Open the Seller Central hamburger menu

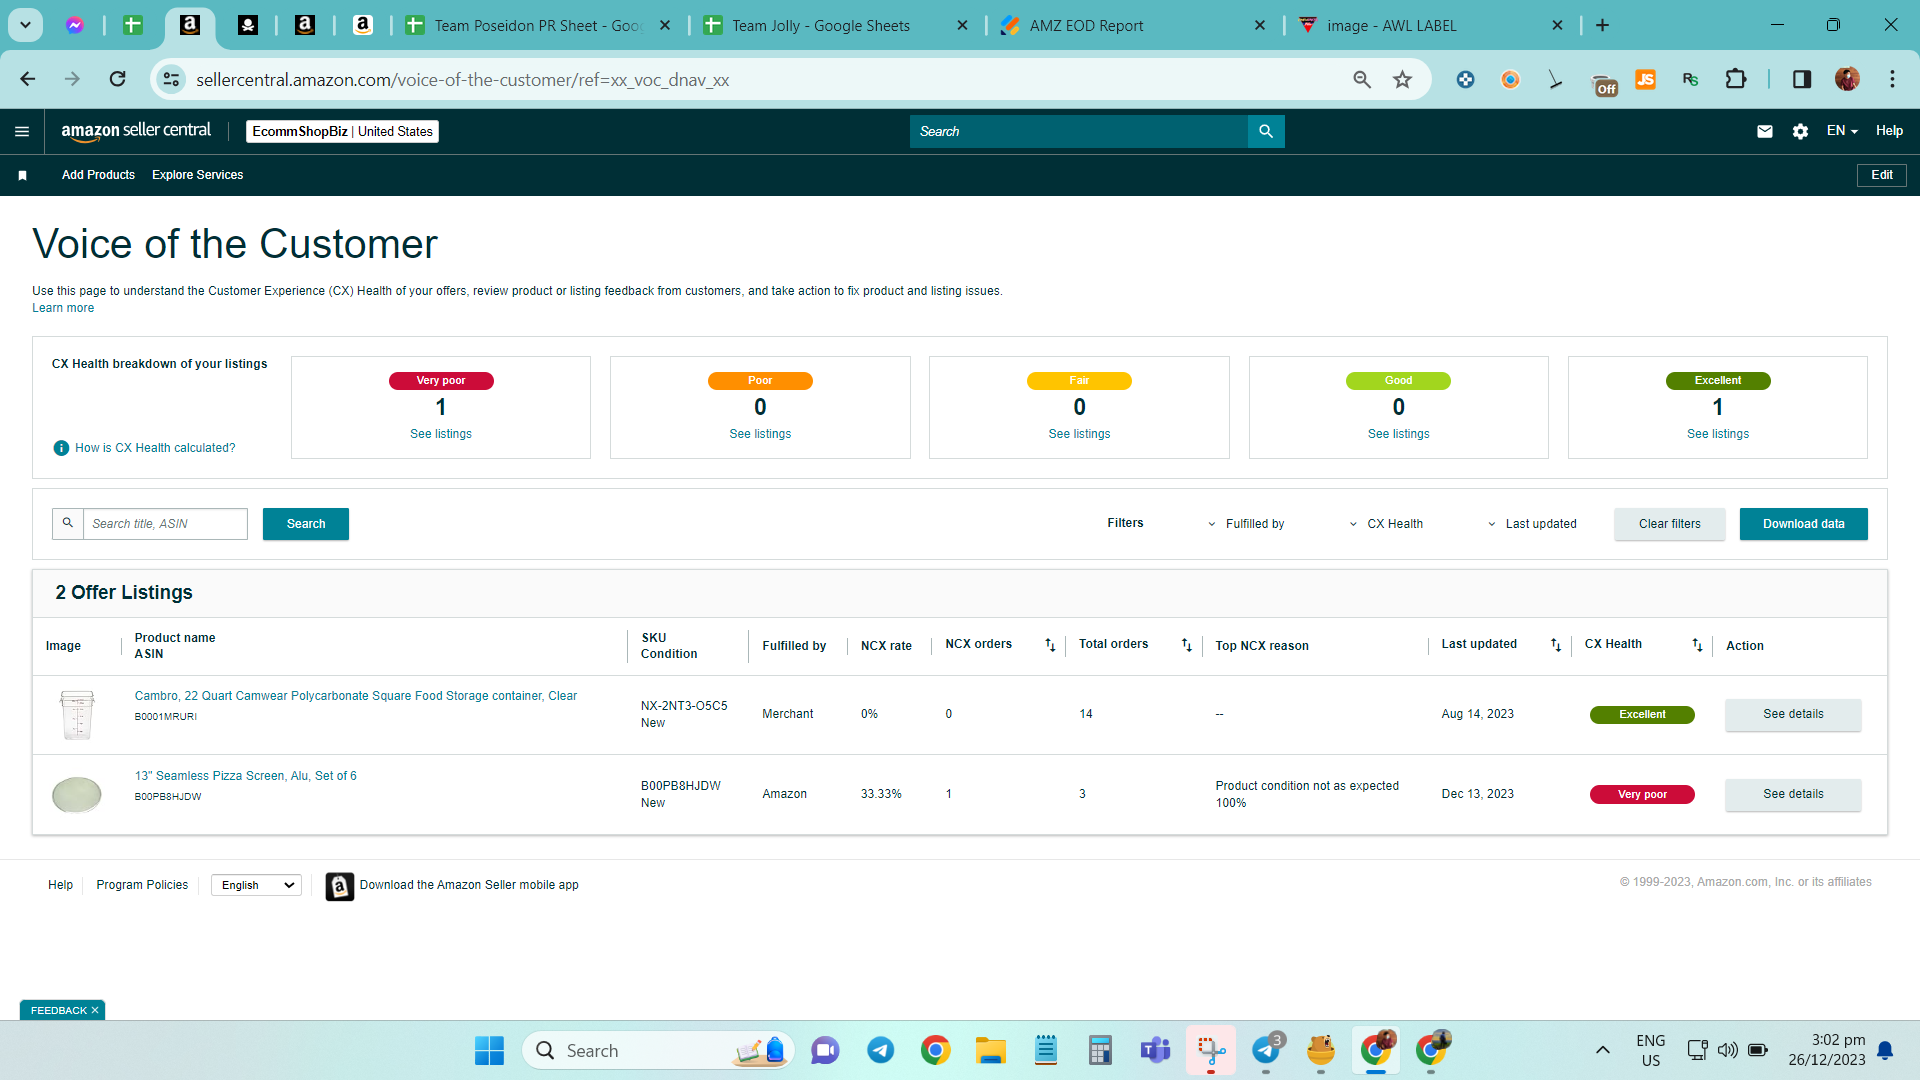22,131
